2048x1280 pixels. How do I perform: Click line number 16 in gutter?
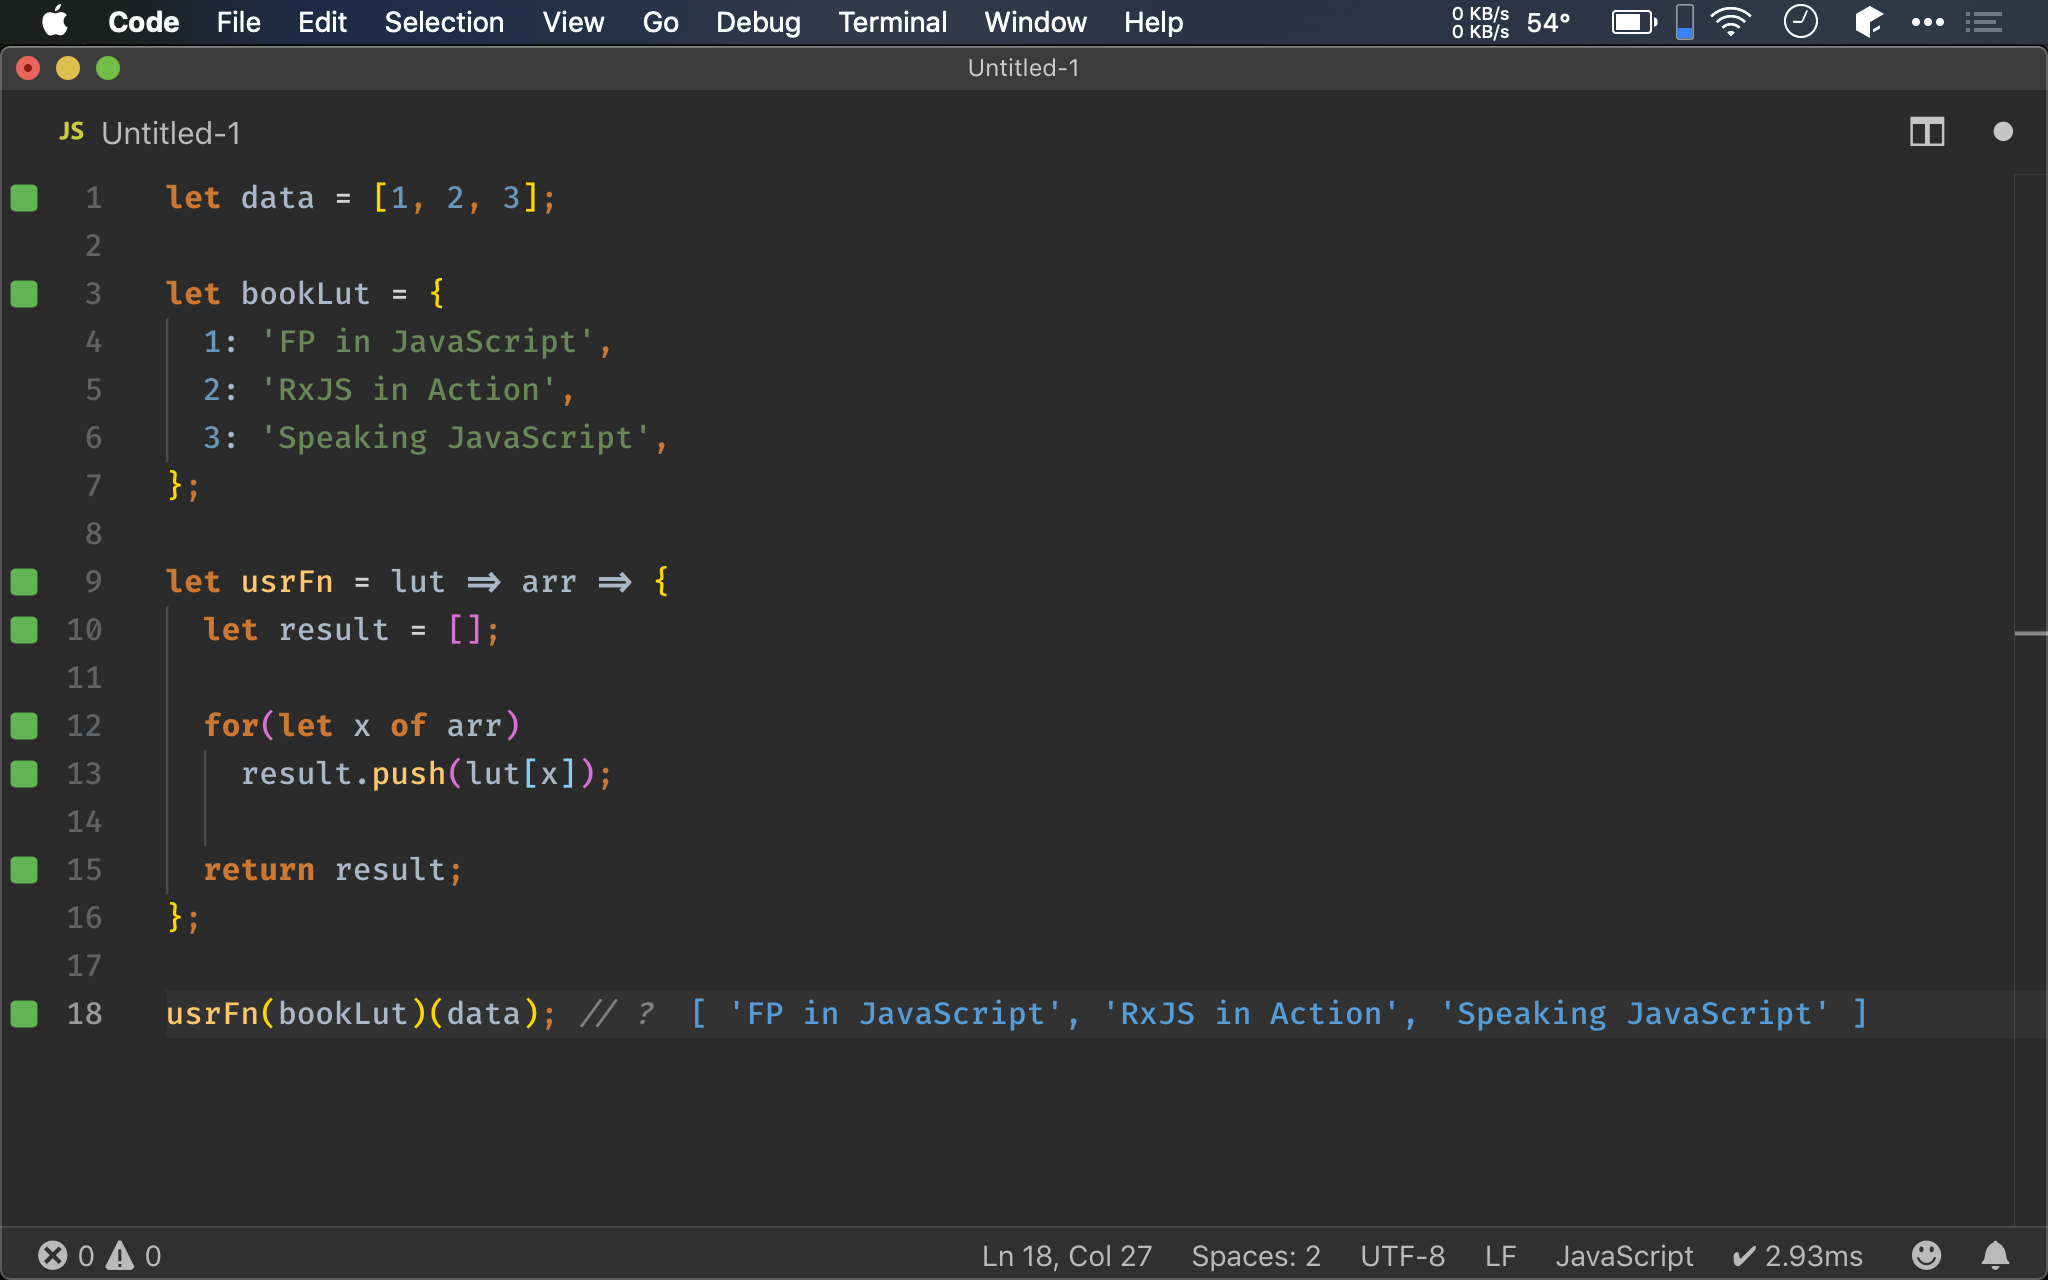(84, 918)
